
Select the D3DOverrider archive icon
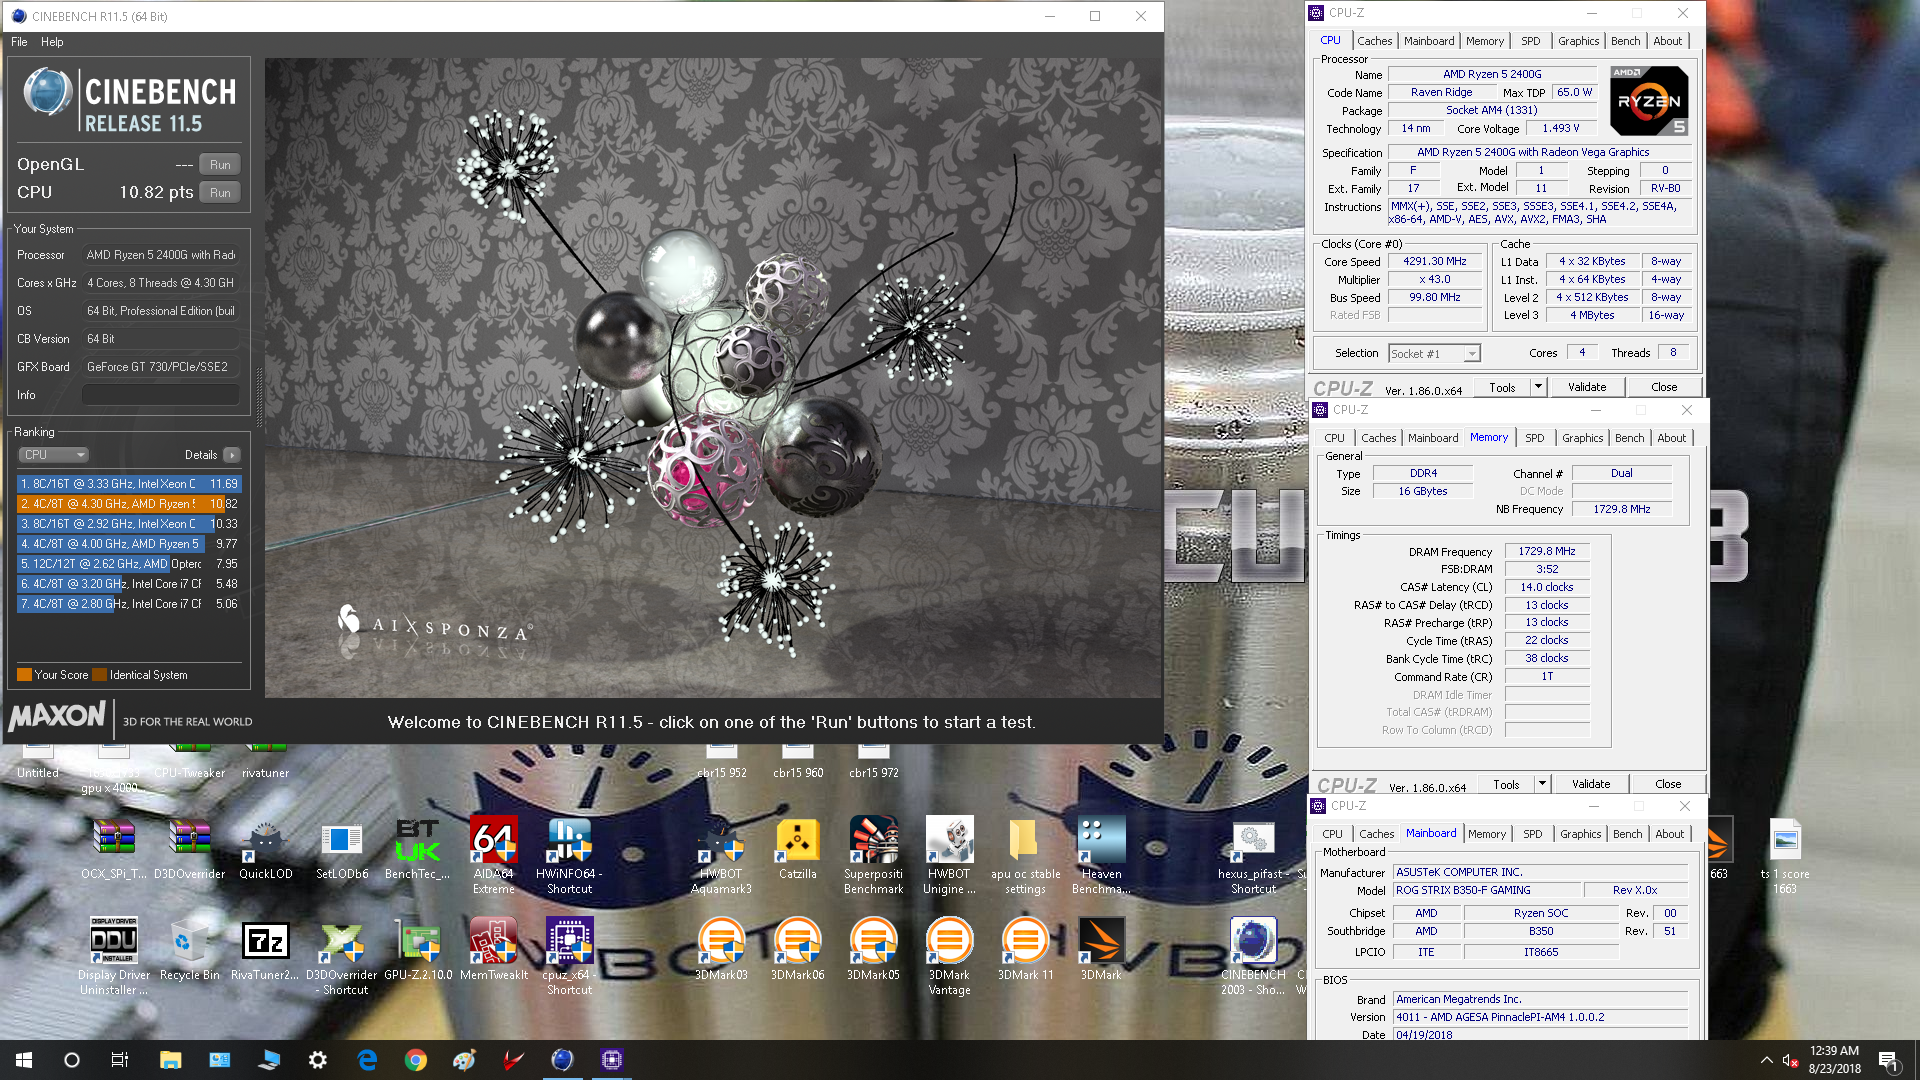click(189, 850)
